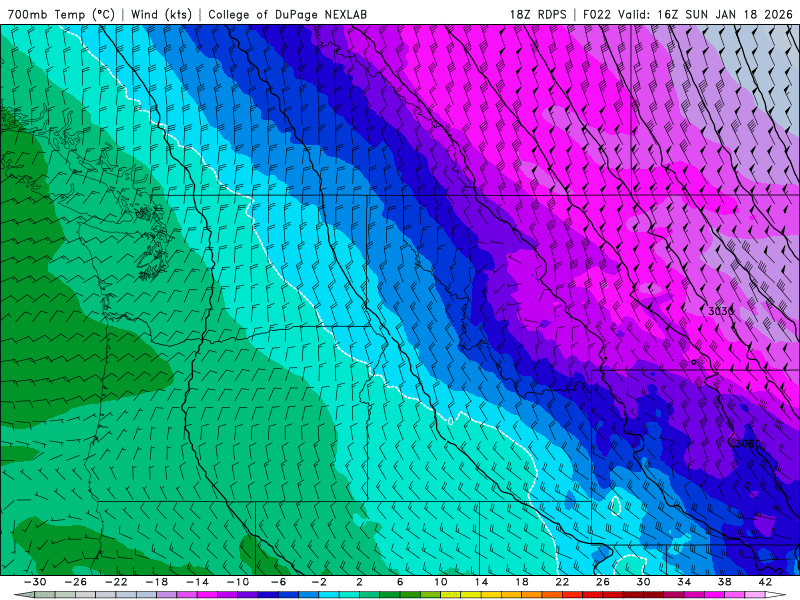Select the -10 color scale label
This screenshot has width=800, height=600.
pyautogui.click(x=238, y=582)
